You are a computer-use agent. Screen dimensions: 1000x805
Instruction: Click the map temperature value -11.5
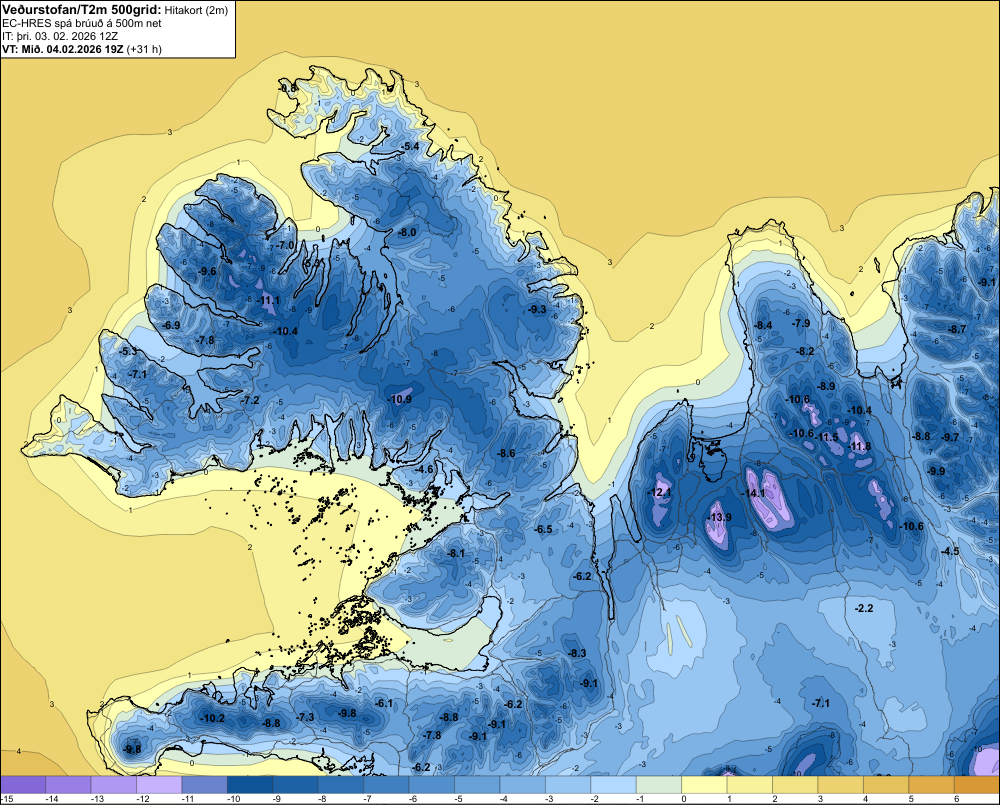pos(827,437)
